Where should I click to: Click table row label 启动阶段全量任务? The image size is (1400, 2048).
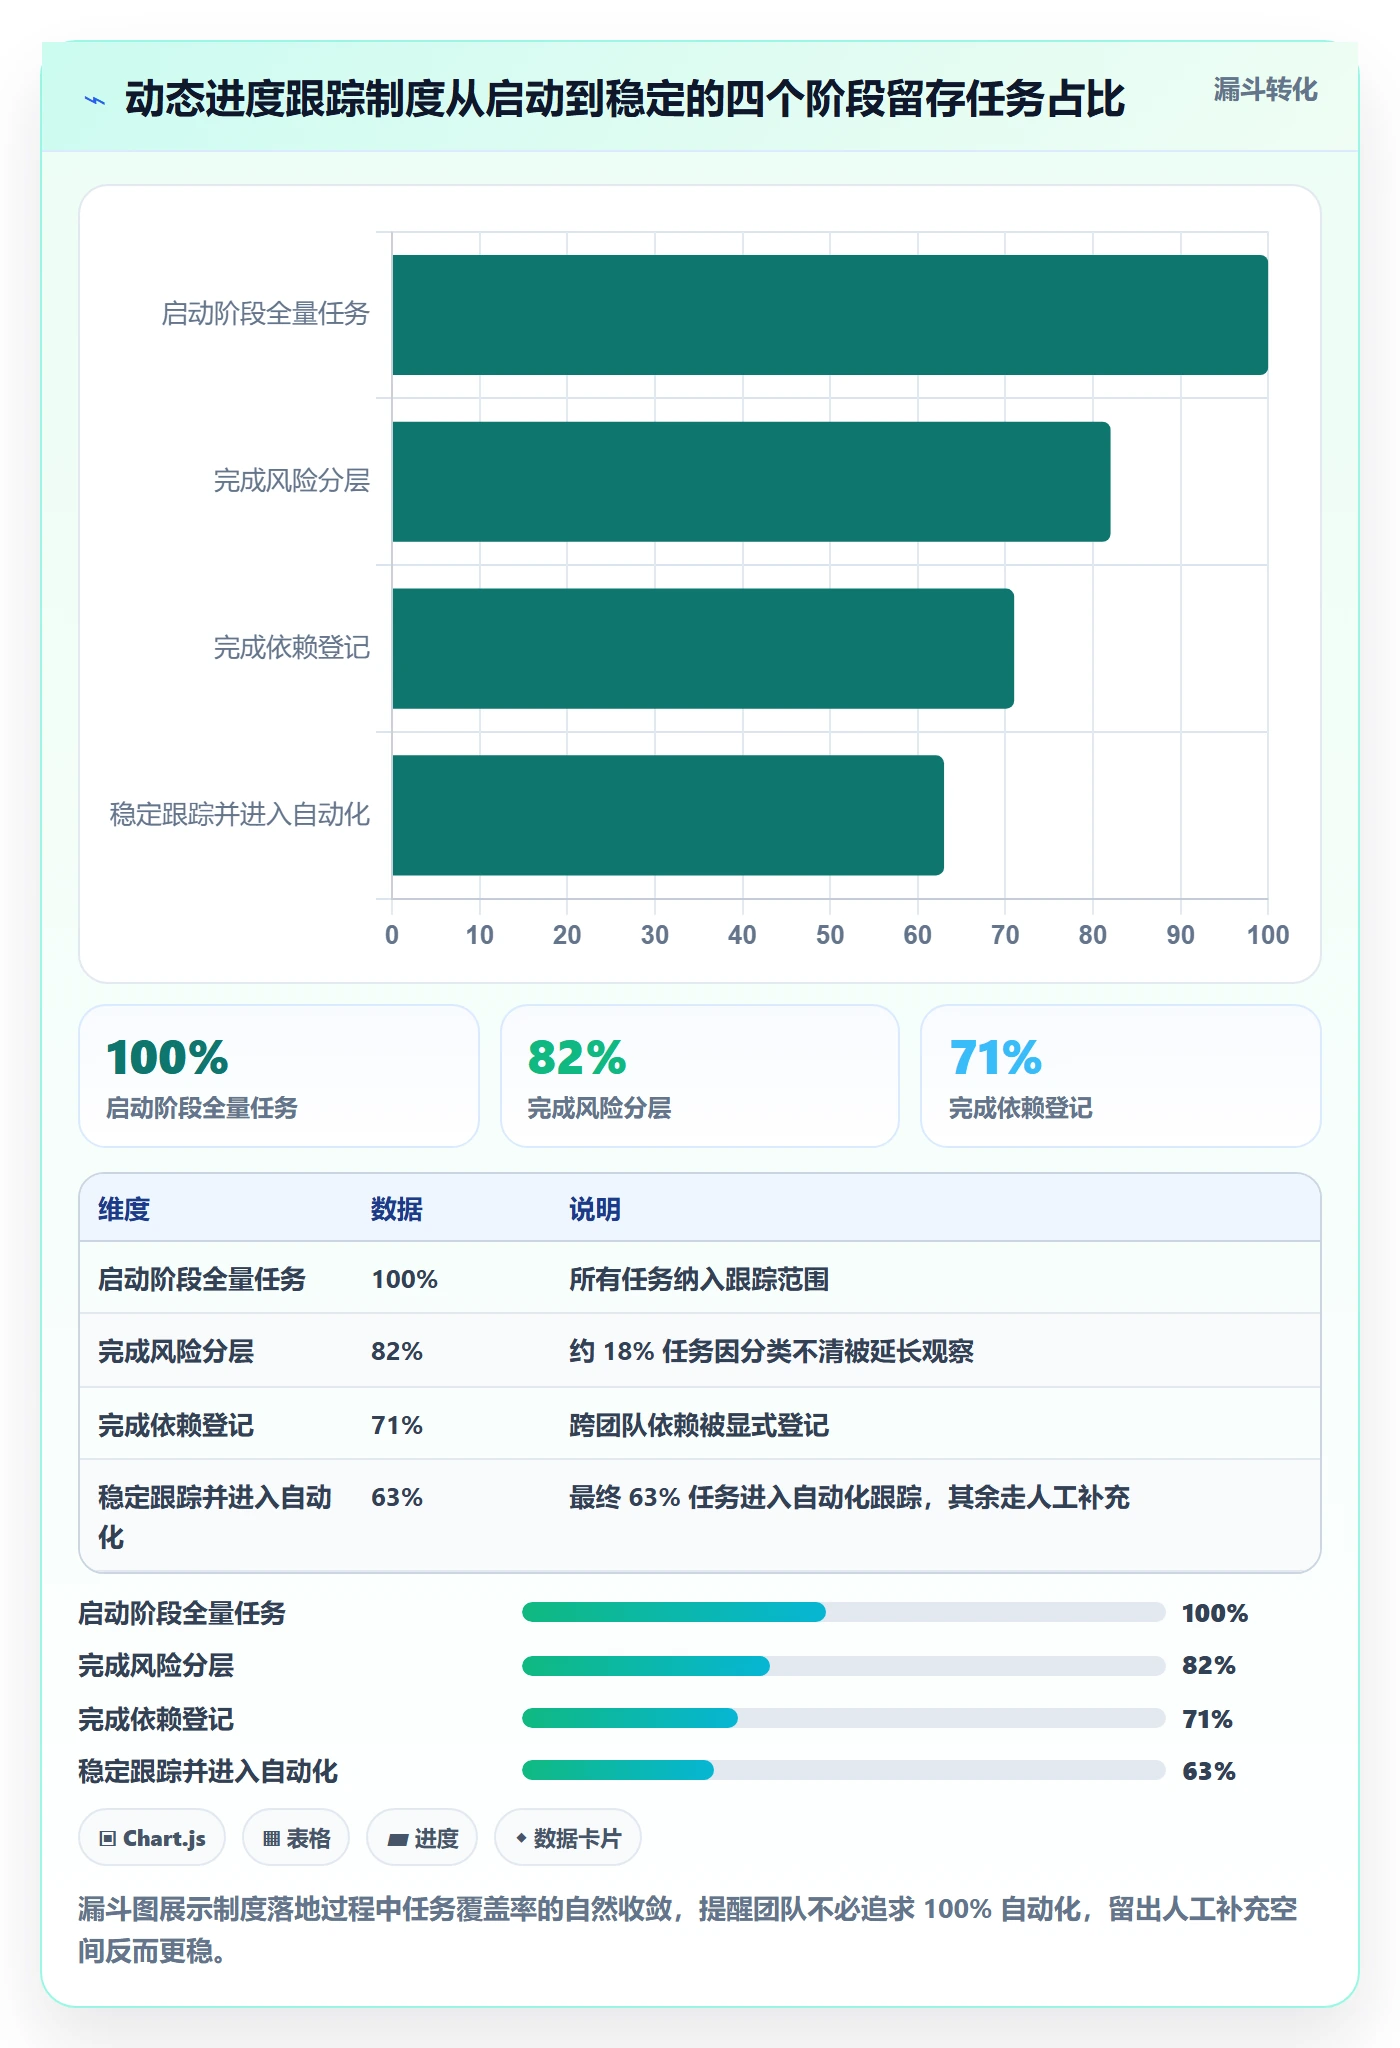(x=202, y=1279)
